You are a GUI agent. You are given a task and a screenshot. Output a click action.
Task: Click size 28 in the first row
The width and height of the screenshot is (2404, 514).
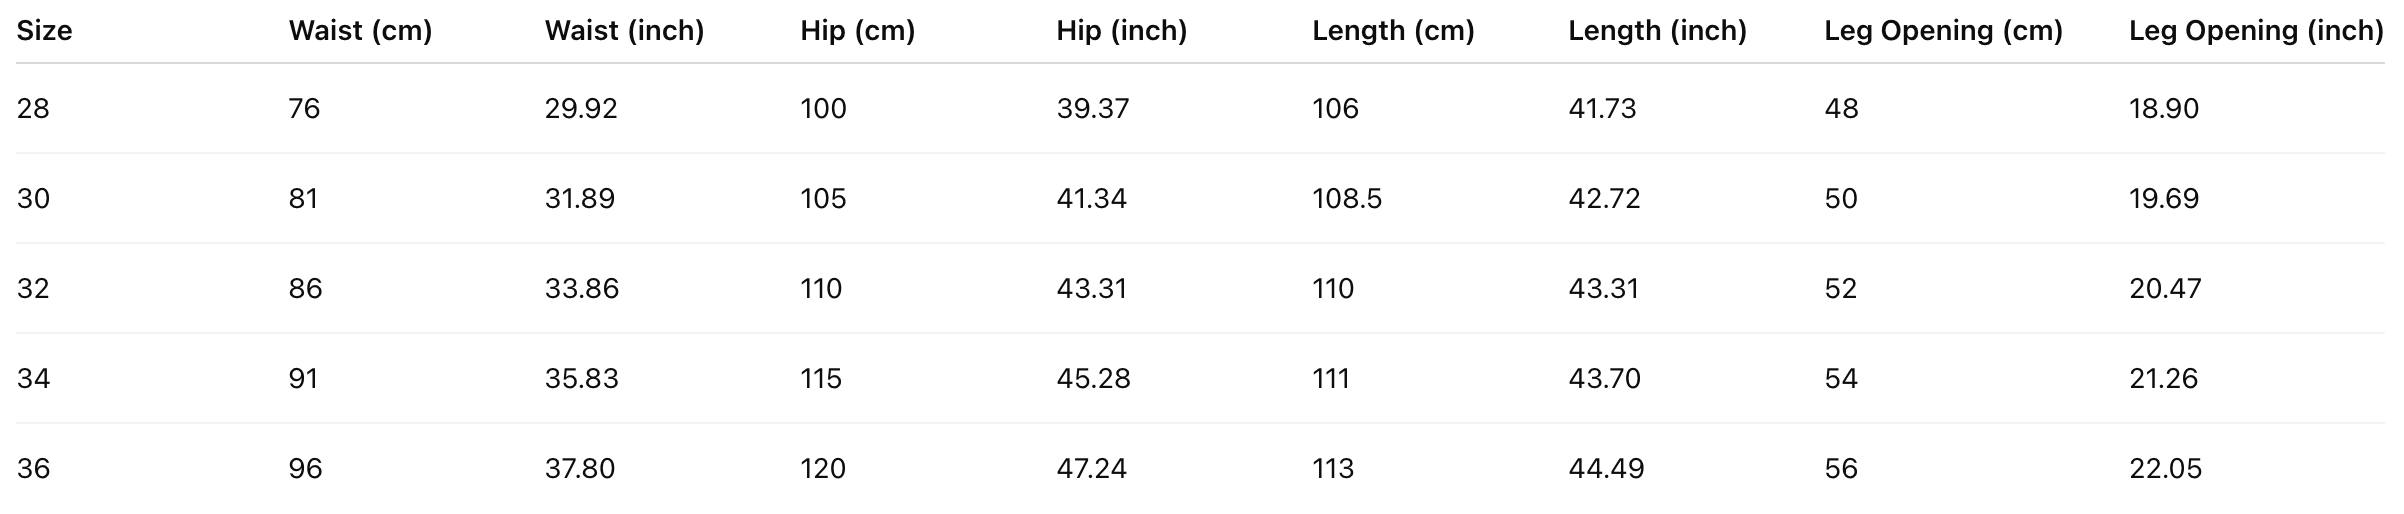pyautogui.click(x=33, y=108)
